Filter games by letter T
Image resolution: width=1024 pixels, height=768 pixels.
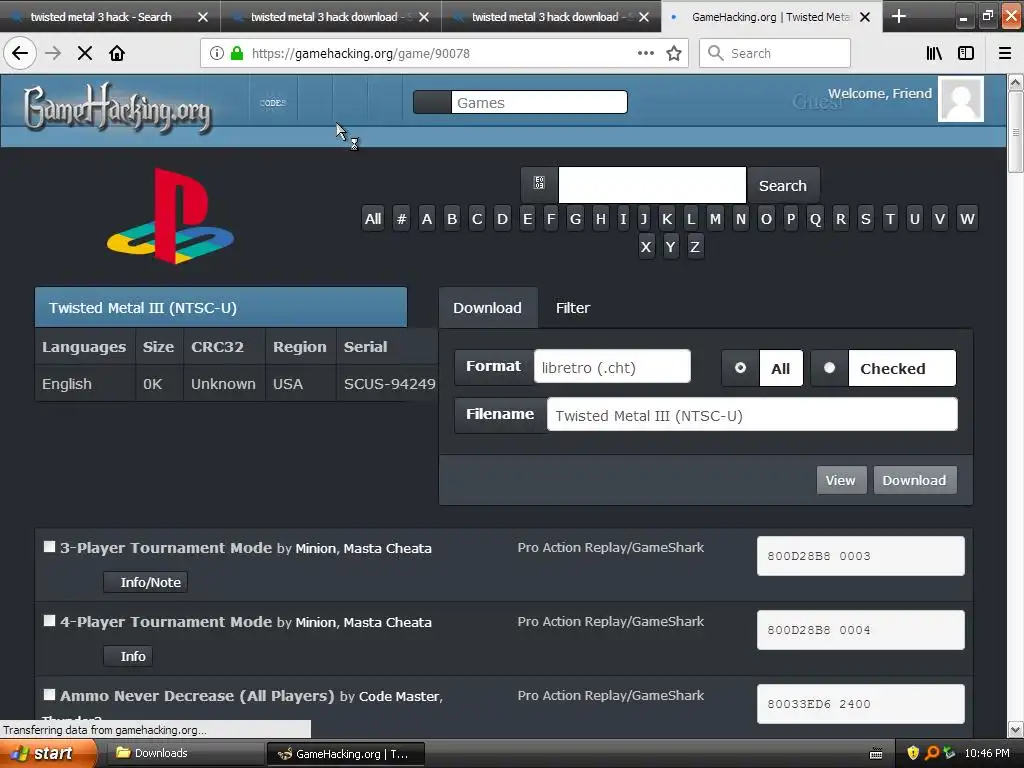889,219
